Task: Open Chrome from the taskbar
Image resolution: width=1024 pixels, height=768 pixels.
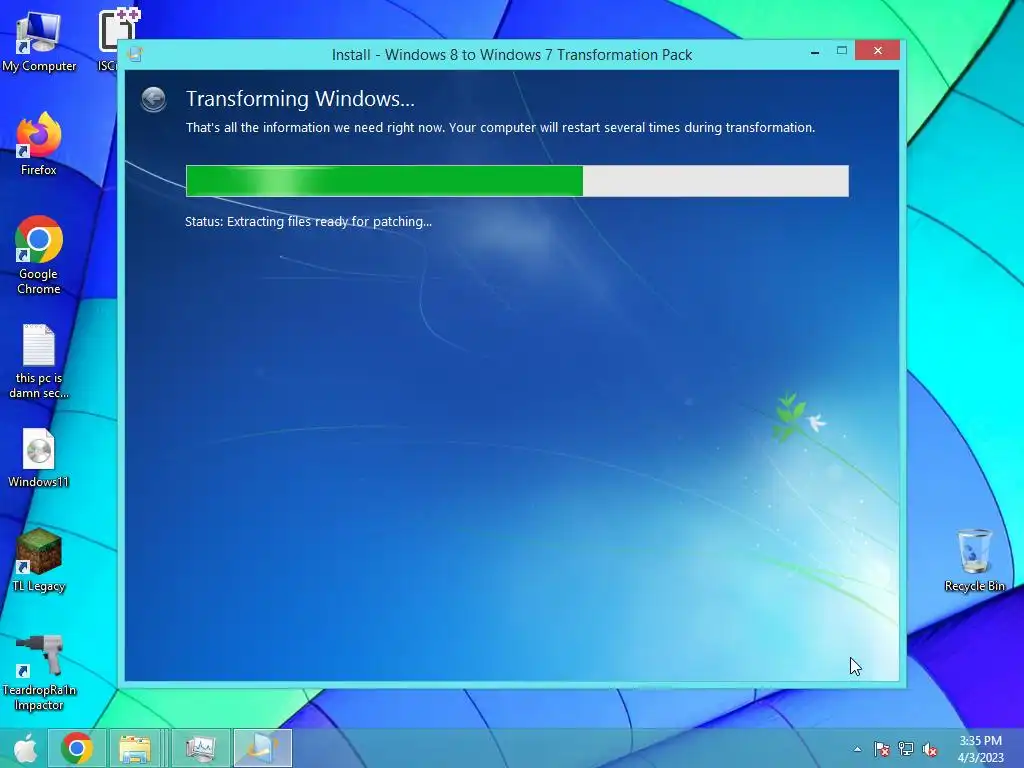Action: (77, 748)
